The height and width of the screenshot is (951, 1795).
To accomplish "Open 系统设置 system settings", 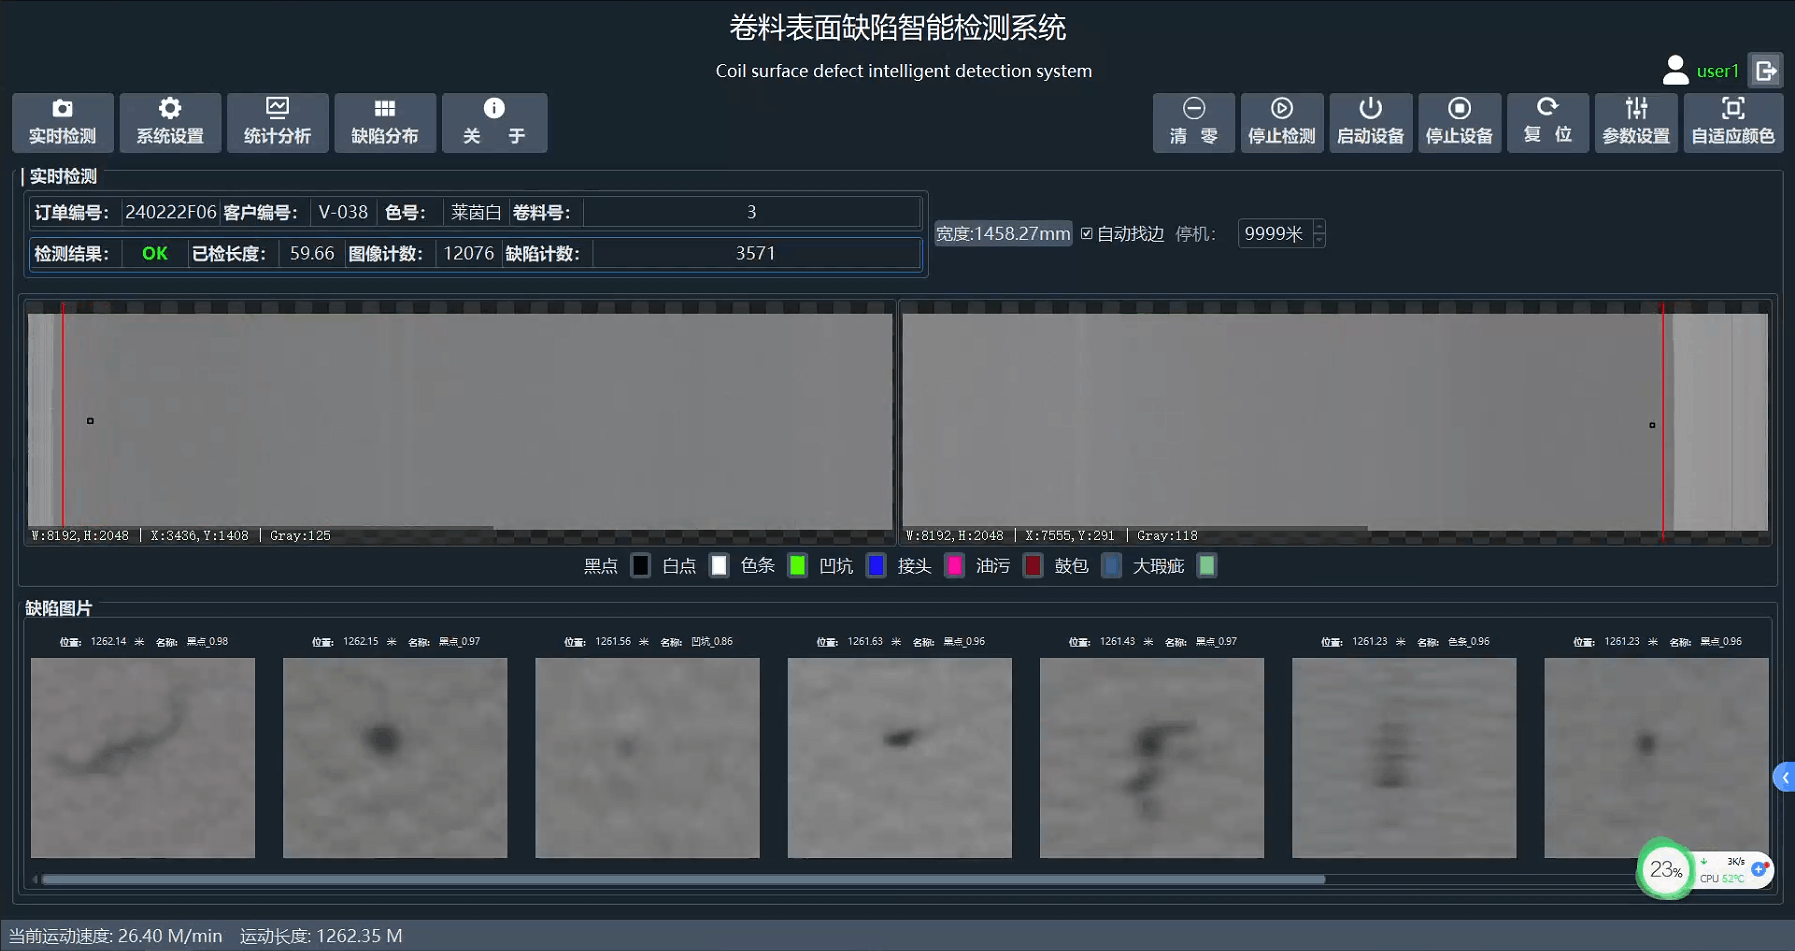I will point(170,122).
